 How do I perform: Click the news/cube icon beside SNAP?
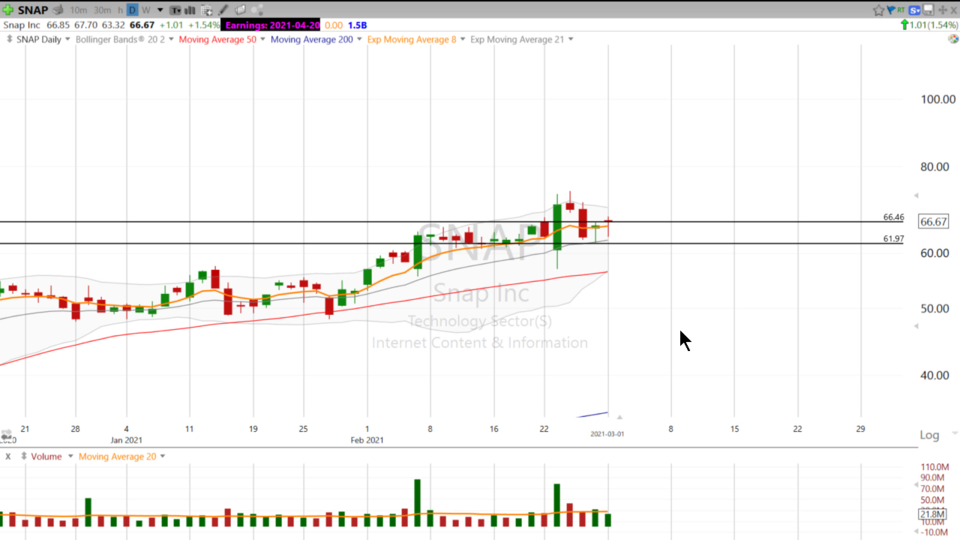point(58,10)
